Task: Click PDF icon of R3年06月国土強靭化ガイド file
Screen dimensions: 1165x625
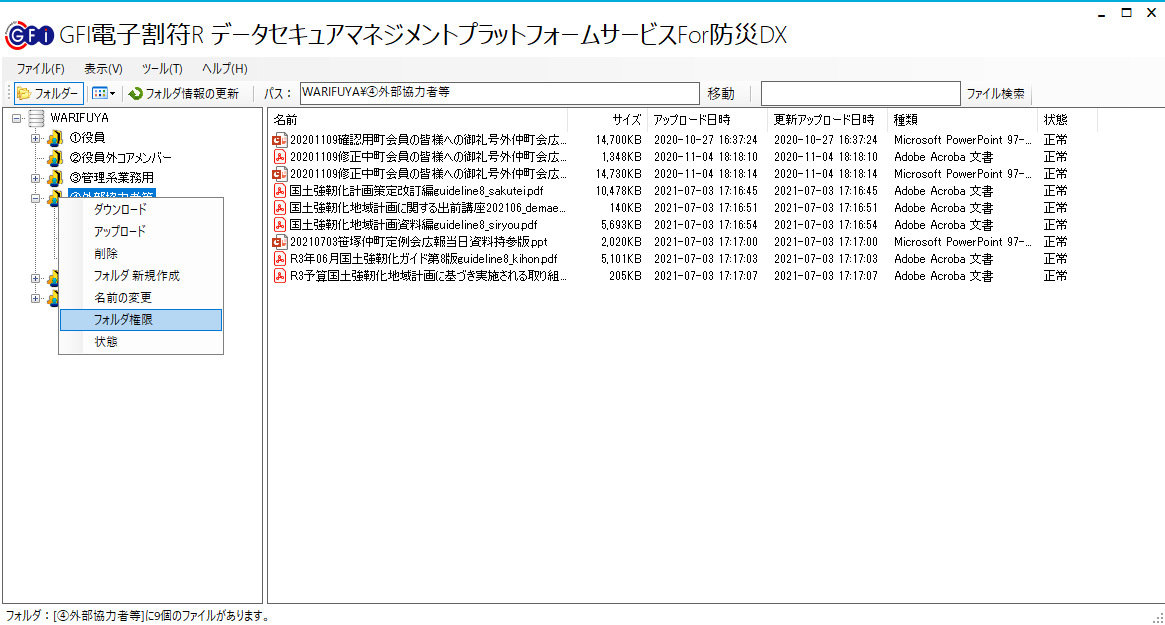Action: click(x=280, y=259)
